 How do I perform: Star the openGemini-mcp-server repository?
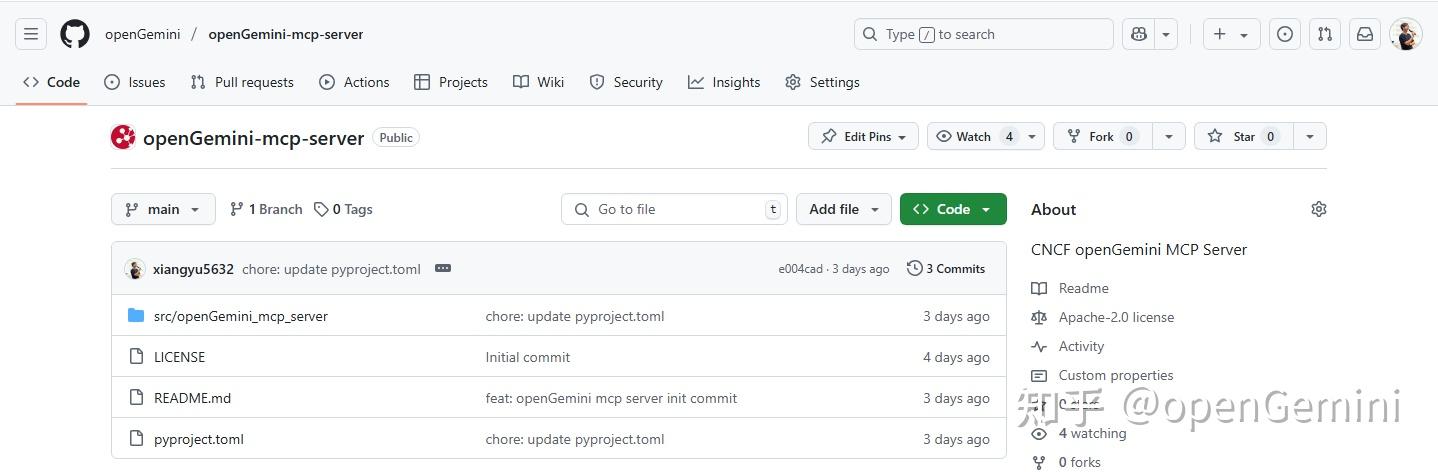pos(1243,136)
